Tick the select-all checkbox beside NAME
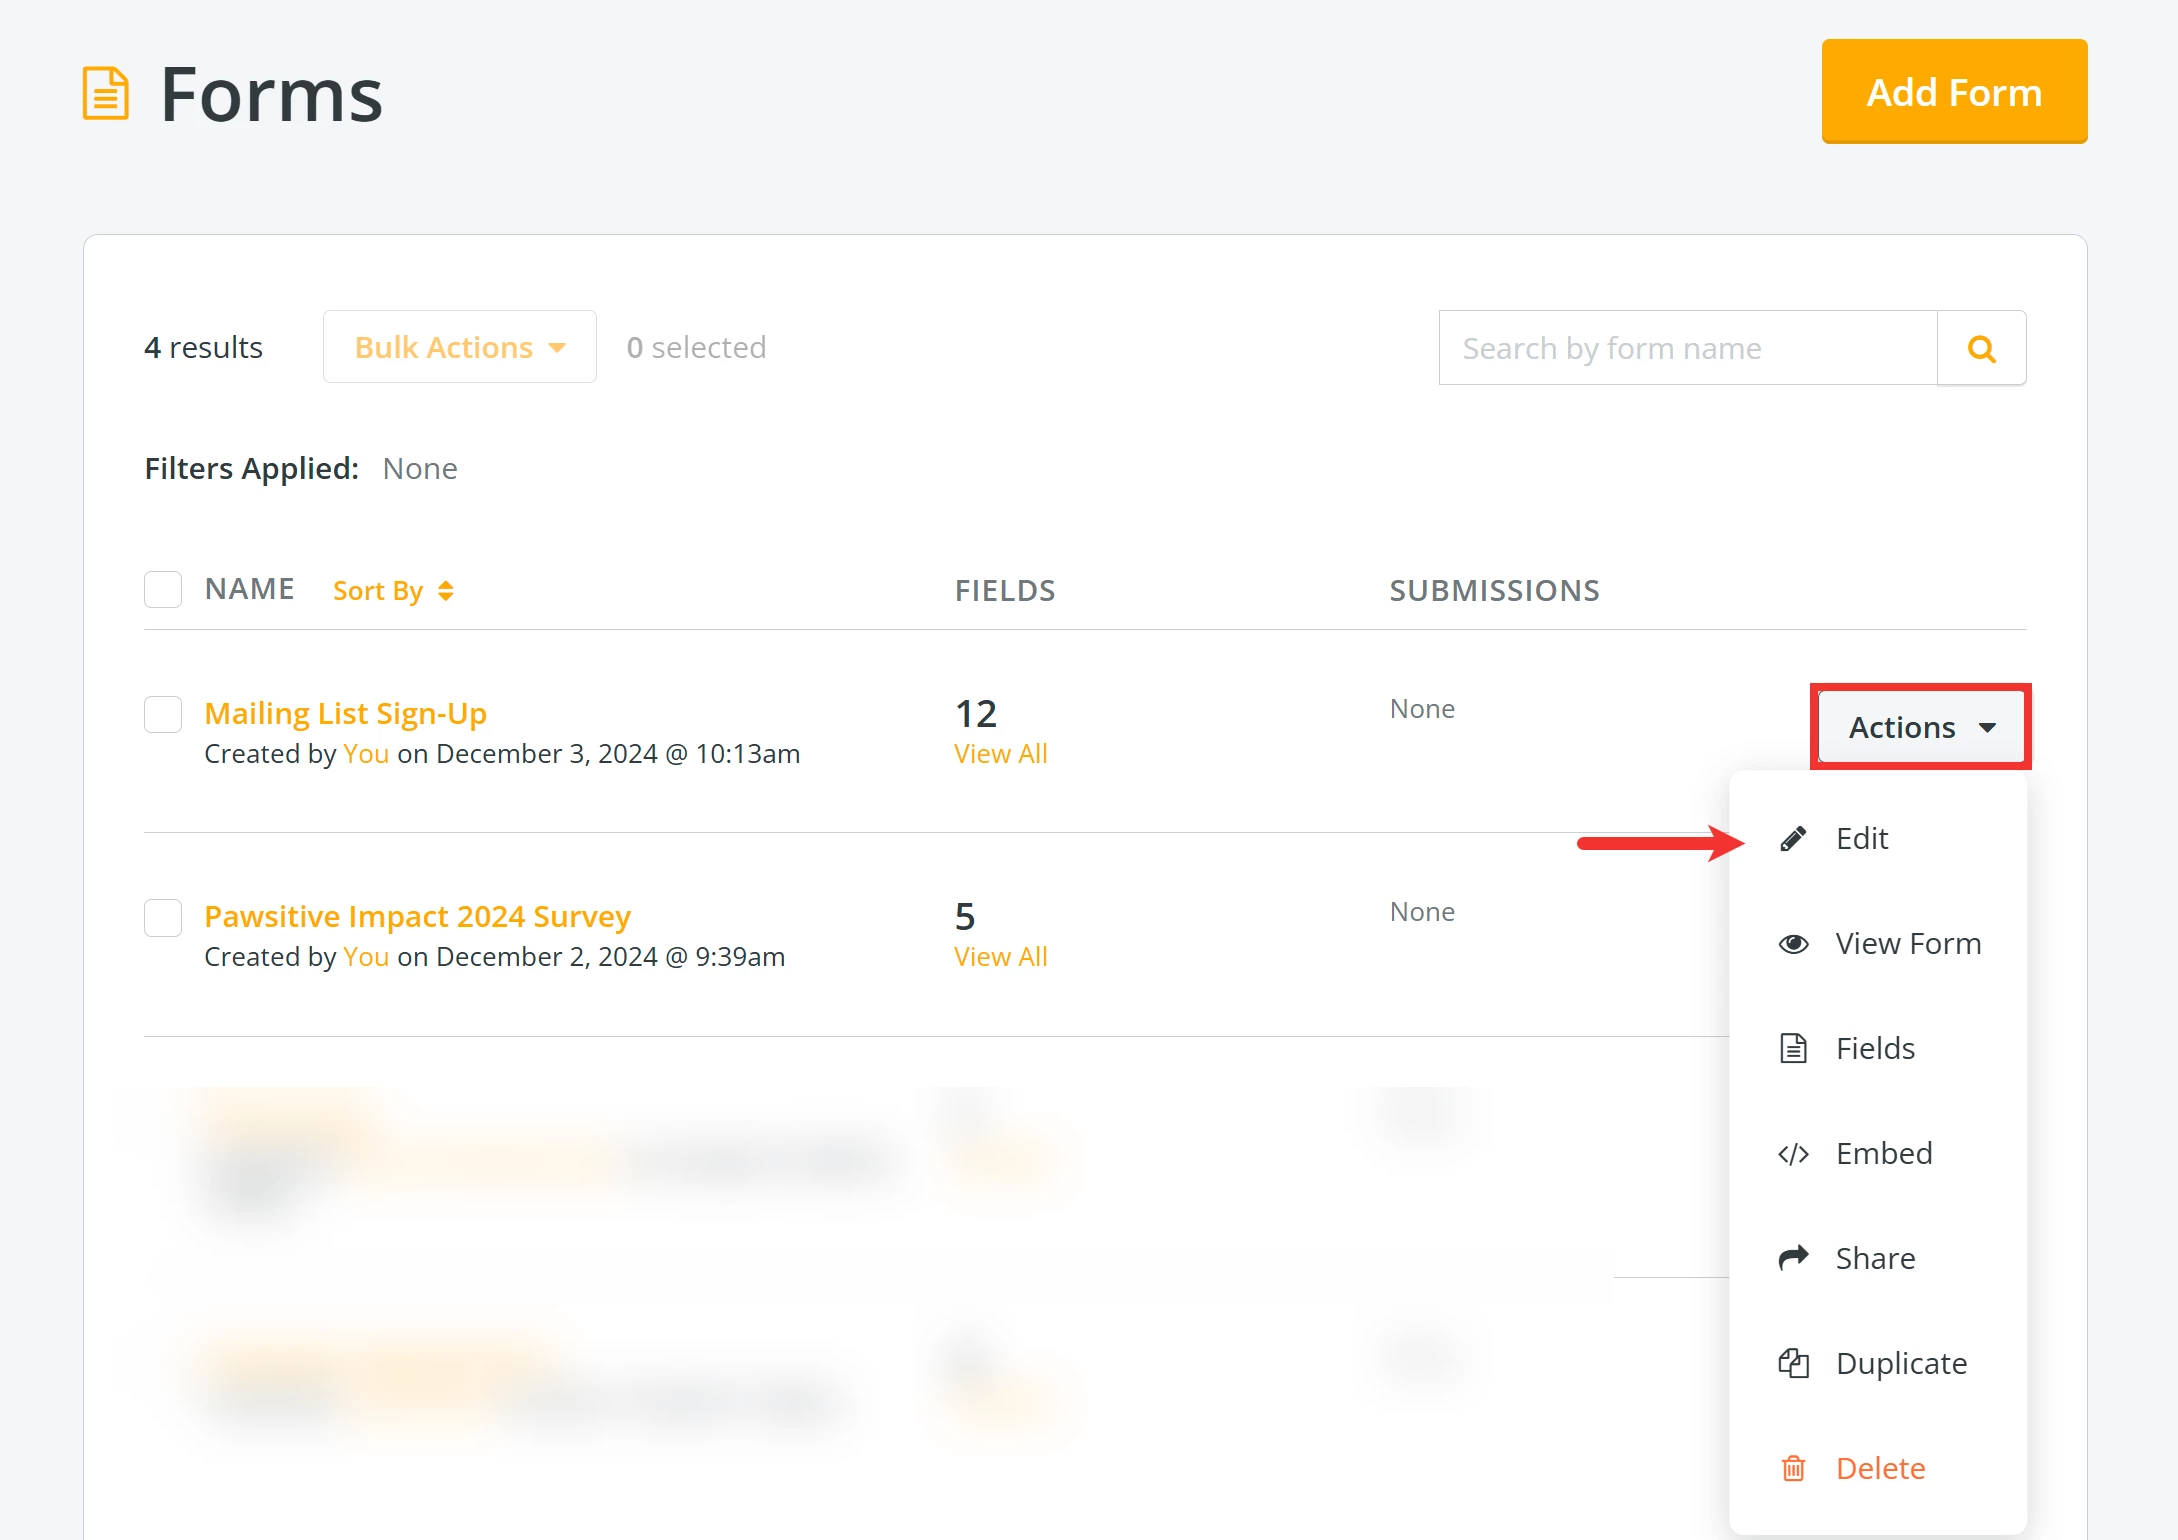Viewport: 2178px width, 1540px height. click(x=163, y=589)
